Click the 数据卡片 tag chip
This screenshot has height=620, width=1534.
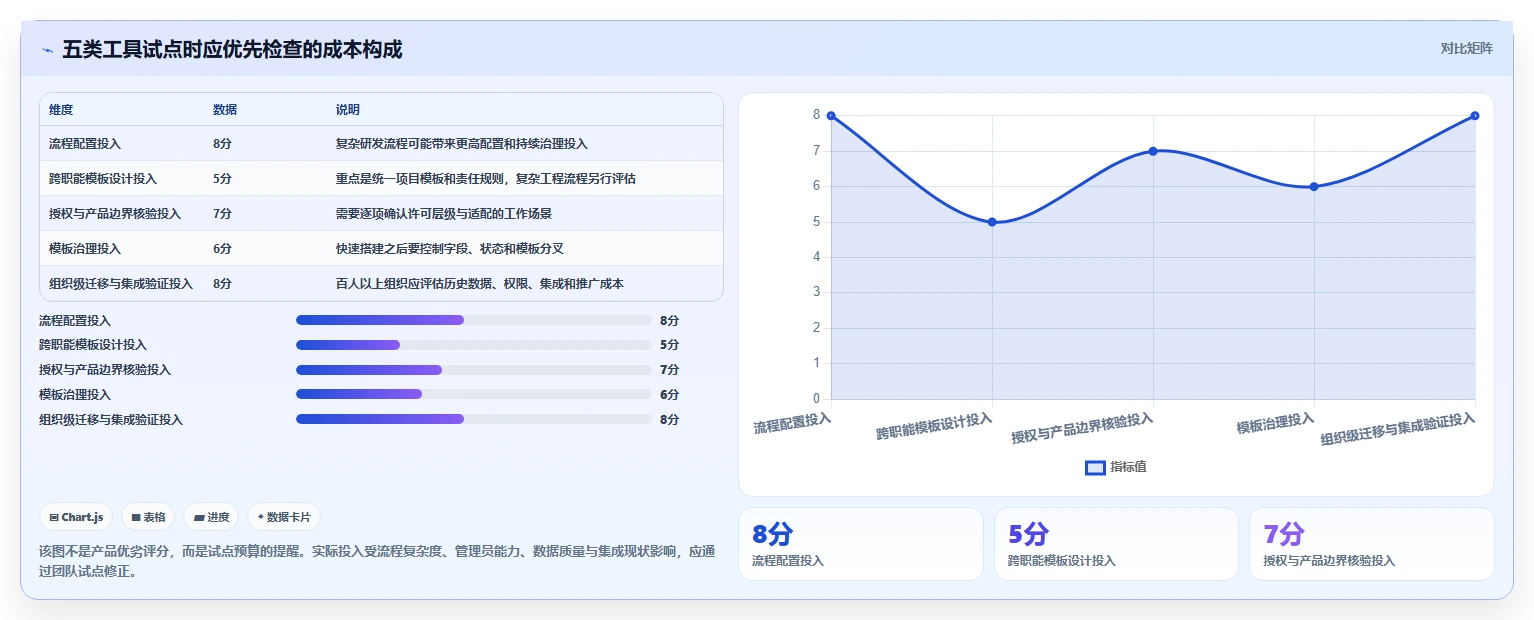pos(284,517)
